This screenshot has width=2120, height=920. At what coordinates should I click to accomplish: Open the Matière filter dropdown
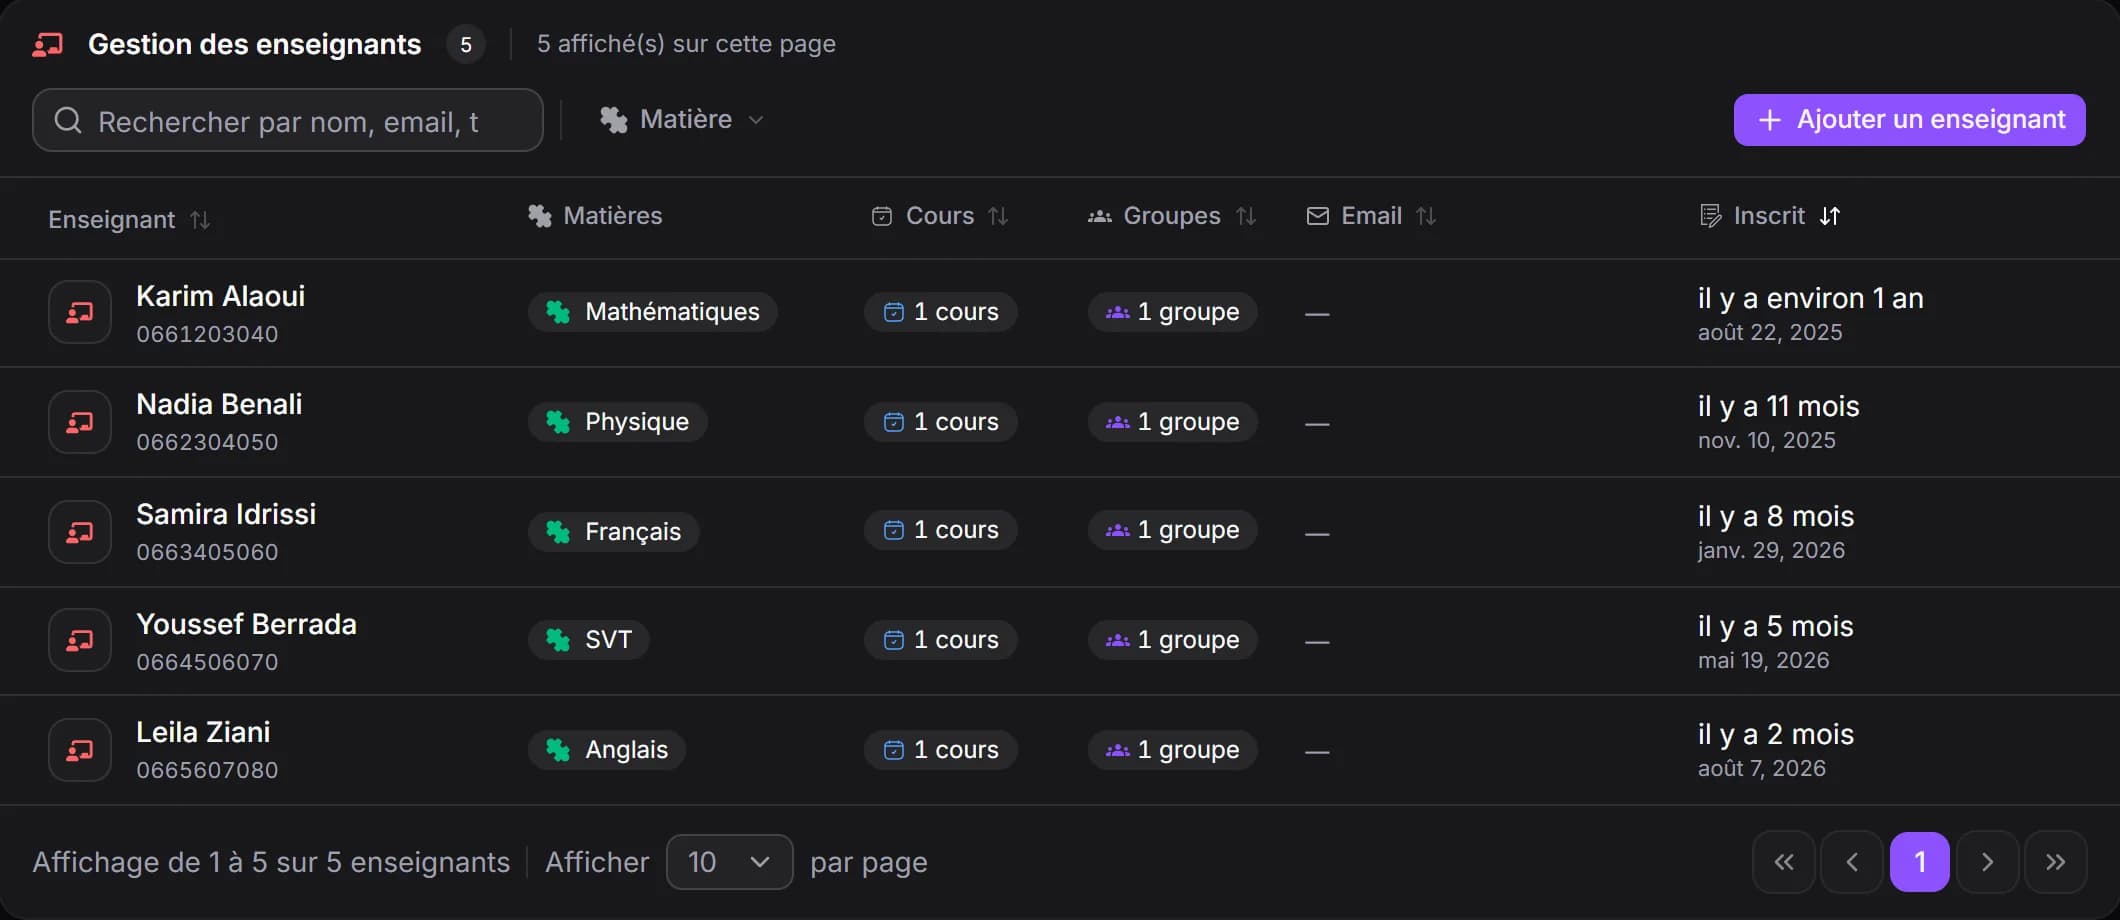(x=682, y=120)
